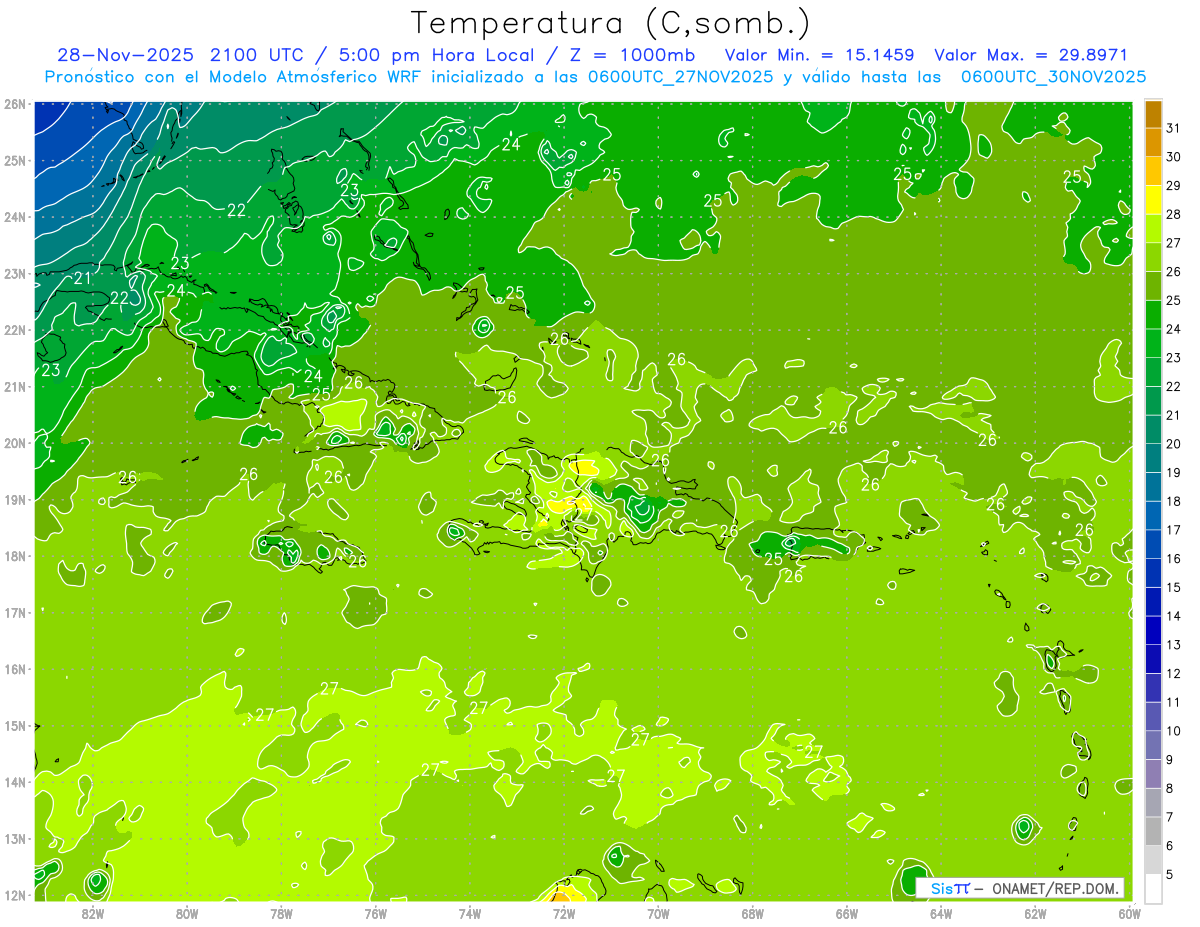Click the ONAMET/REP.DOM. credit label
The height and width of the screenshot is (927, 1200).
[1056, 888]
